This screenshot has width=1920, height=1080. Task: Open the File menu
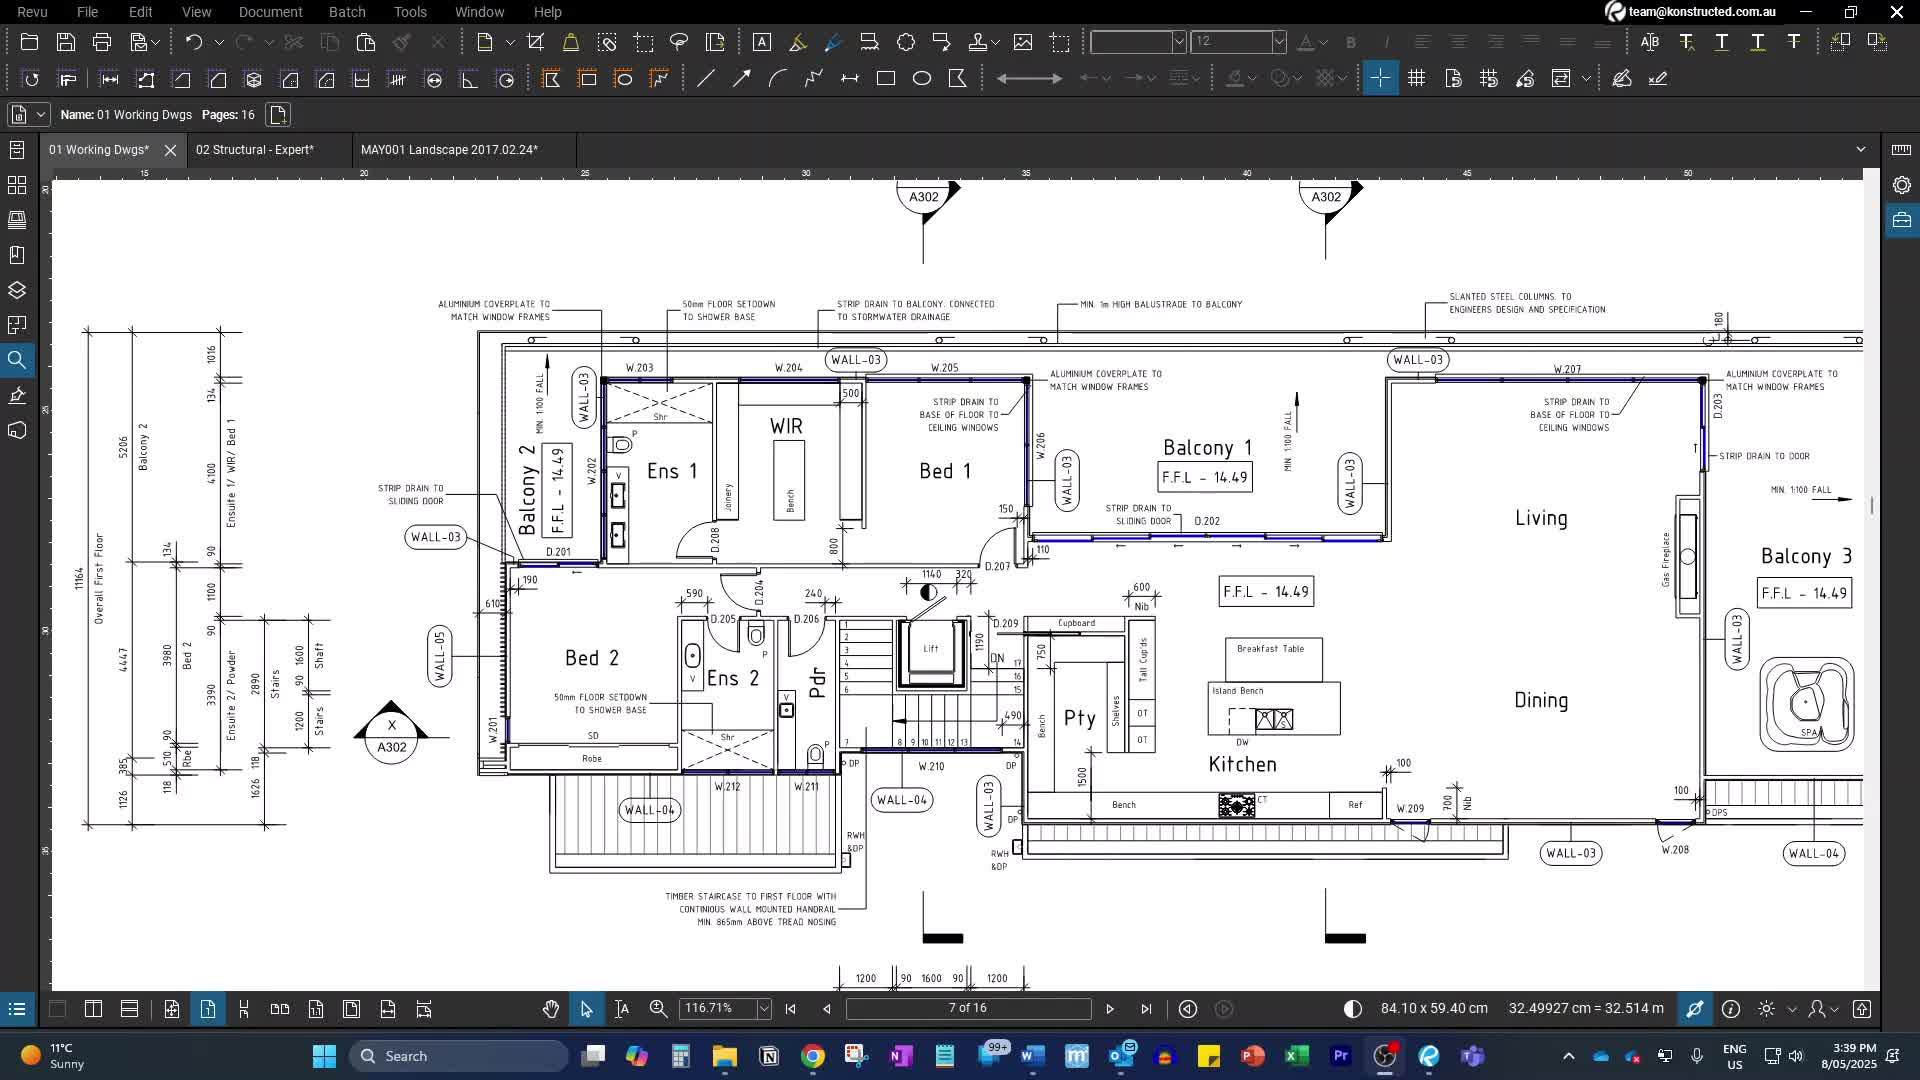point(88,12)
